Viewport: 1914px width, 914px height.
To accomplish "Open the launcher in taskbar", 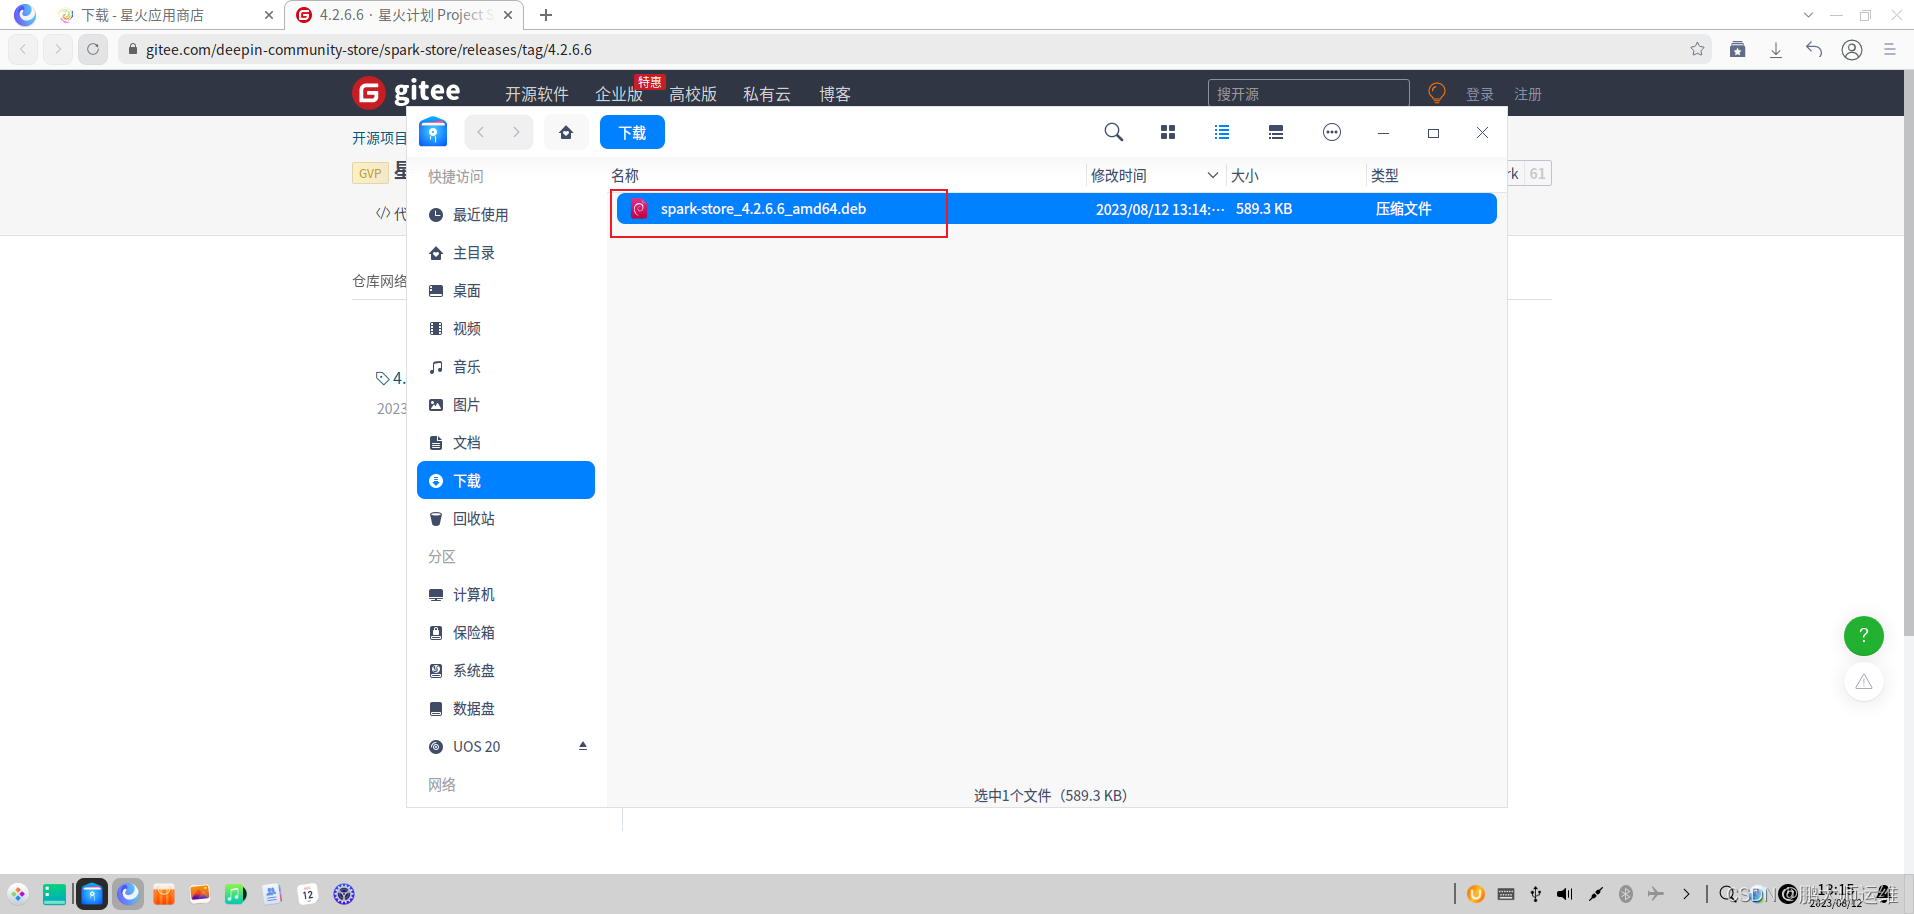I will click(18, 894).
